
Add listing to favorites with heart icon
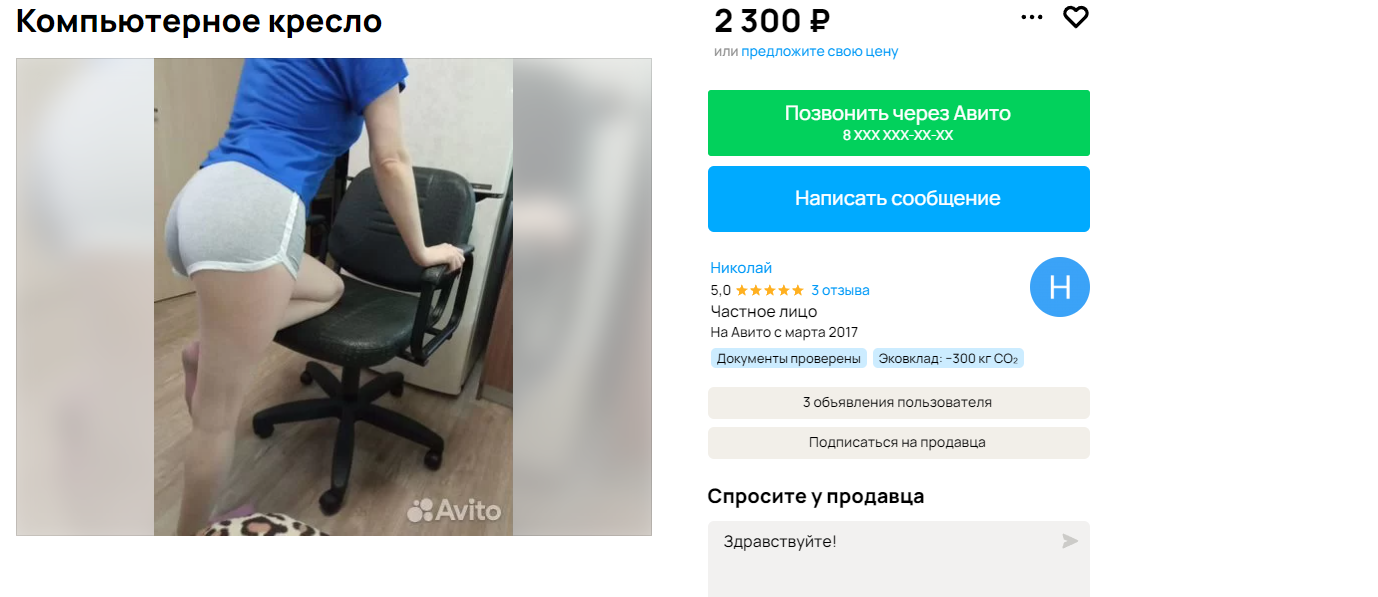(x=1075, y=17)
